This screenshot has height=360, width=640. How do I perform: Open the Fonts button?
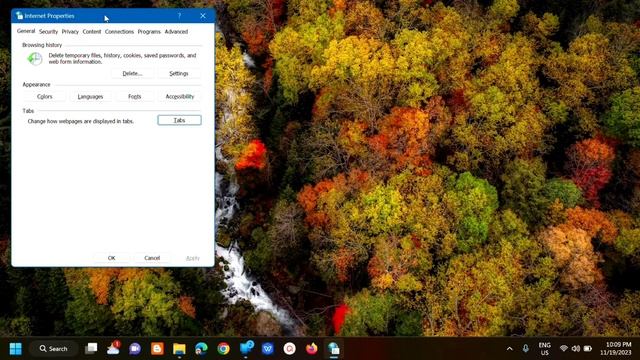[134, 97]
